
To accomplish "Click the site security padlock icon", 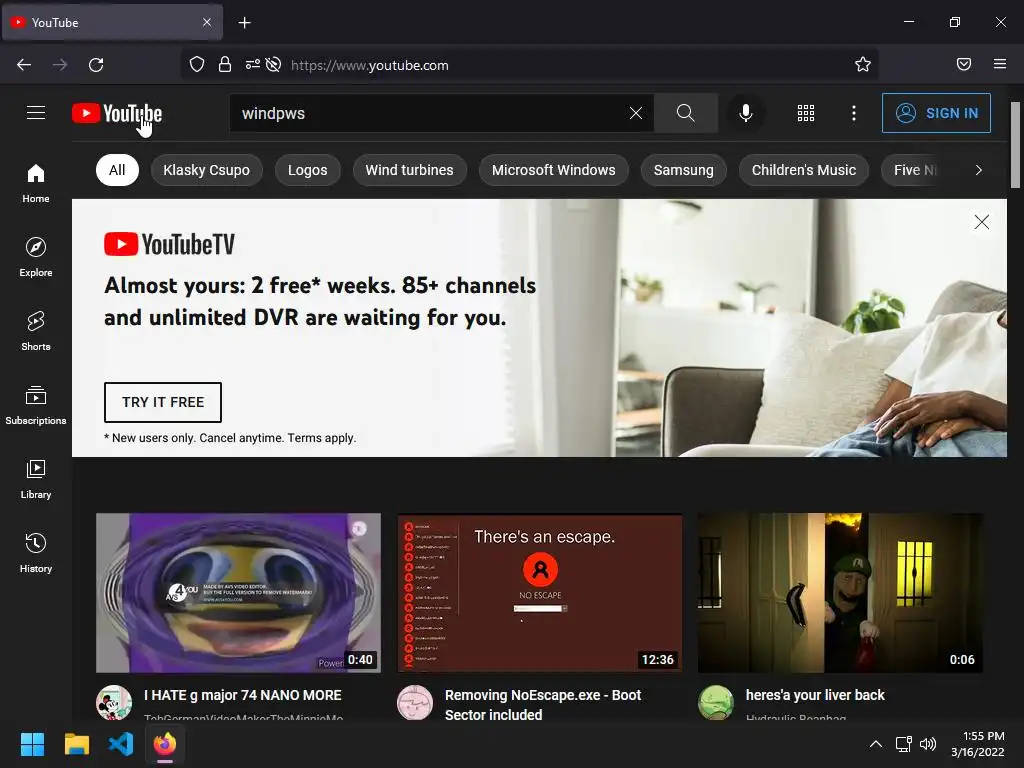I will pyautogui.click(x=225, y=65).
